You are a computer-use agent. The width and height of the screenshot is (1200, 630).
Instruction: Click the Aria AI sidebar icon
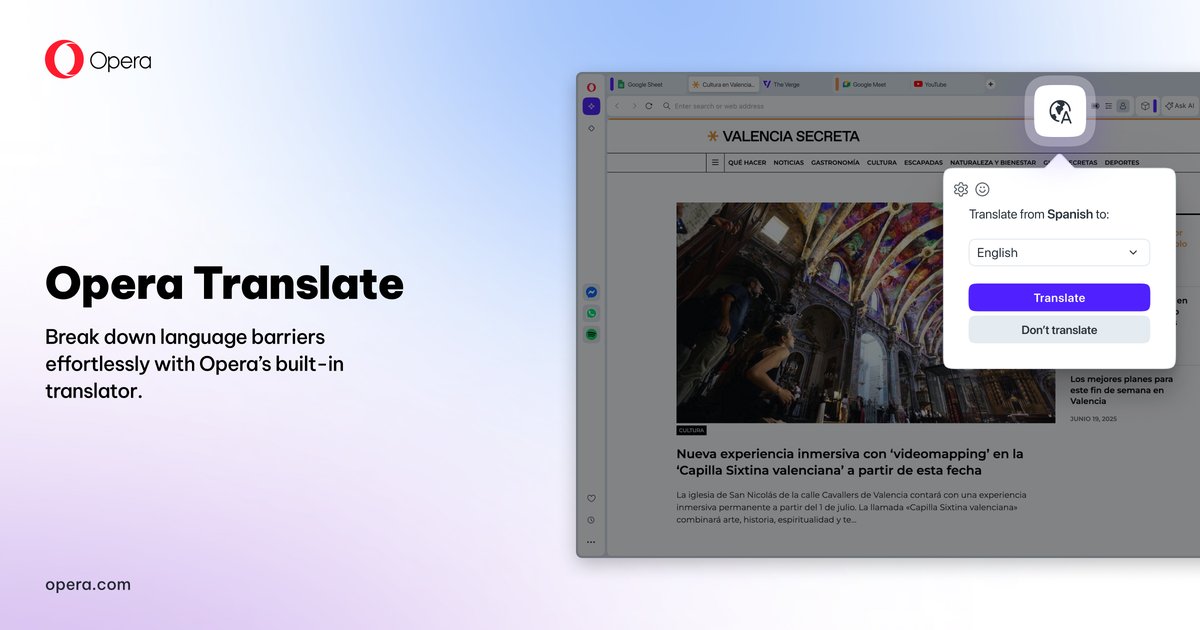591,105
